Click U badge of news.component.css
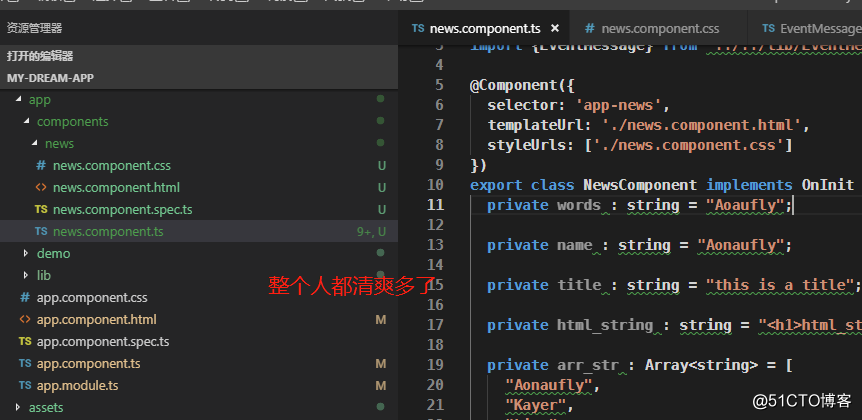The image size is (862, 420). point(382,165)
